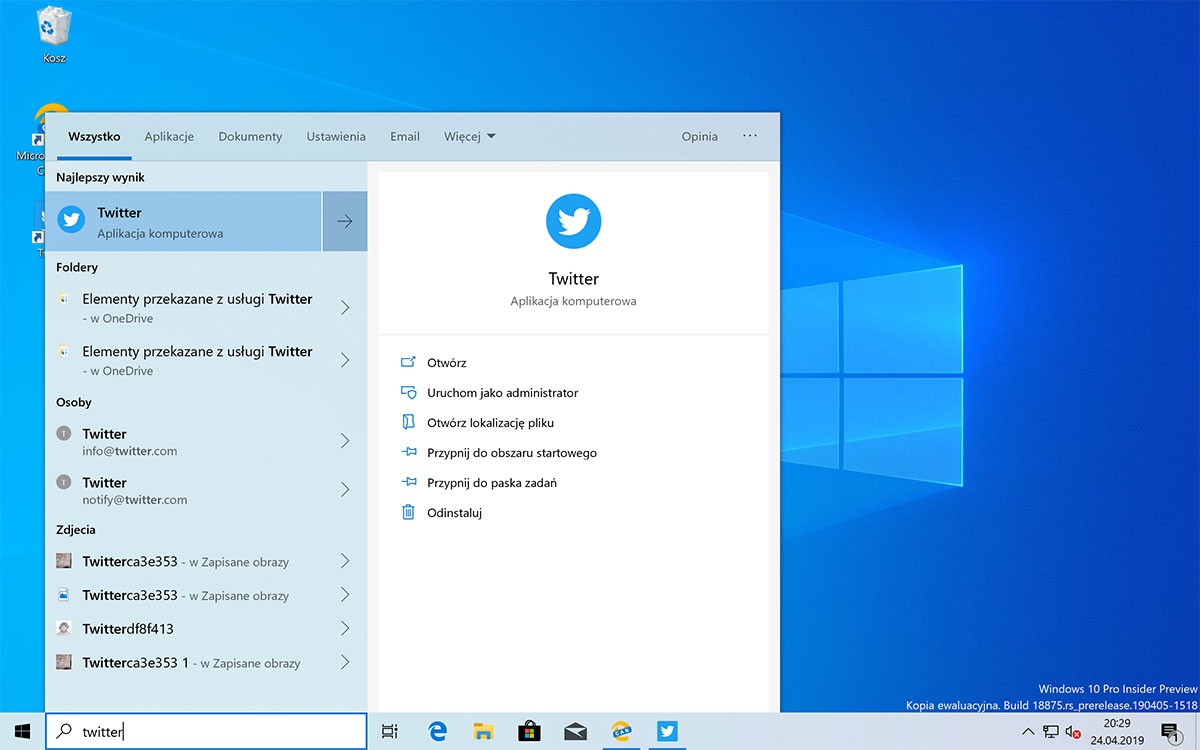
Task: Open Edge Canary from the taskbar
Action: 621,732
